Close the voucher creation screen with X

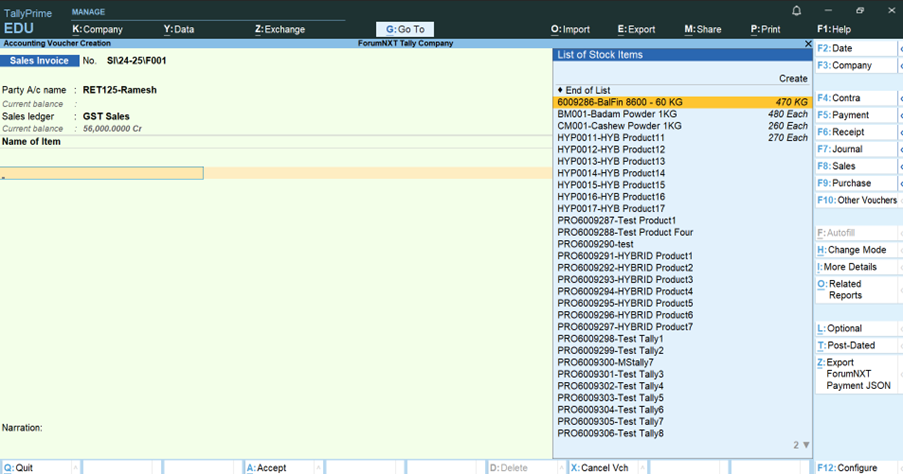(x=807, y=43)
